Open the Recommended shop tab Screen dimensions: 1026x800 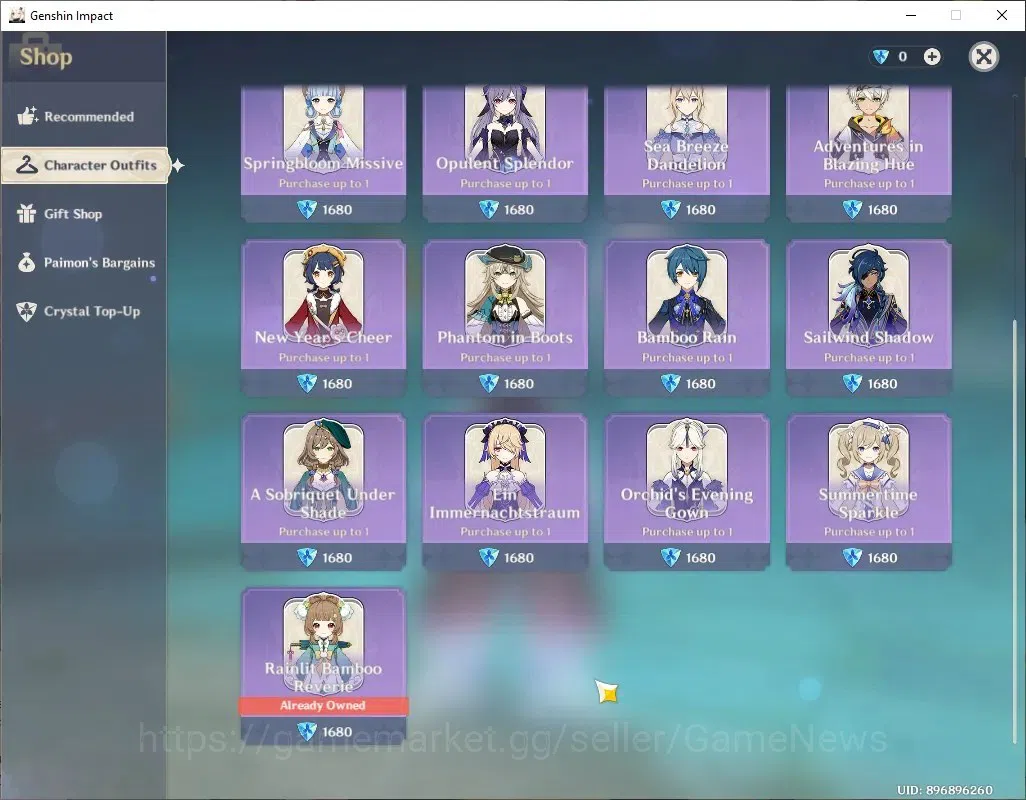click(84, 116)
